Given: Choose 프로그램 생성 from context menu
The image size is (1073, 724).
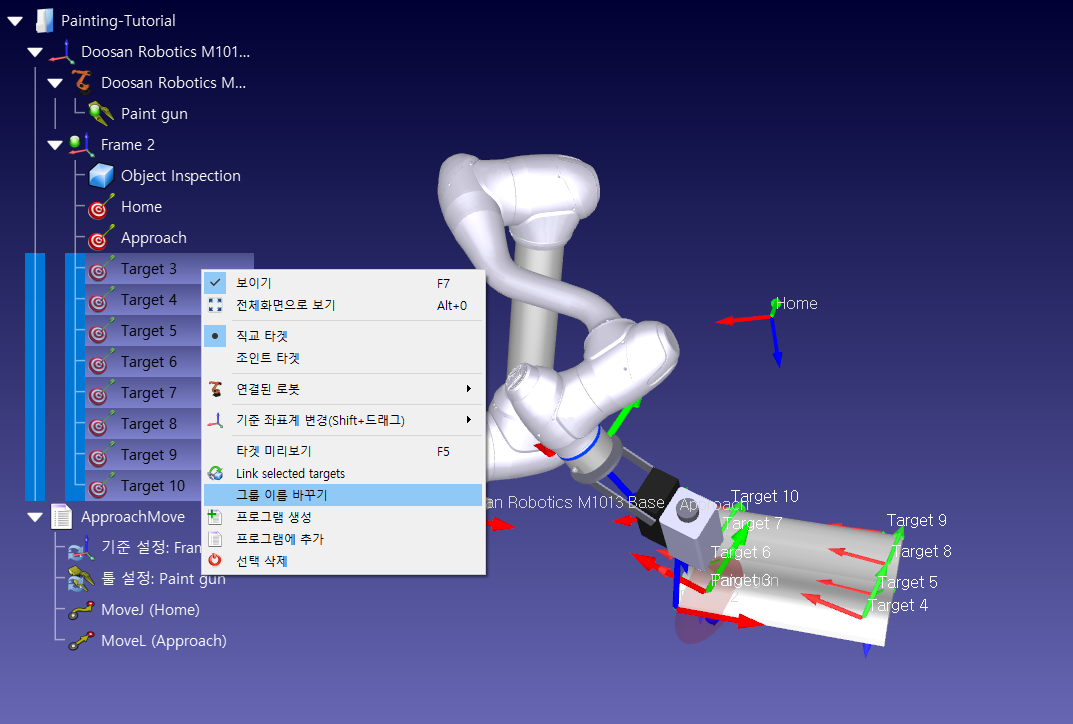Looking at the screenshot, I should point(273,517).
